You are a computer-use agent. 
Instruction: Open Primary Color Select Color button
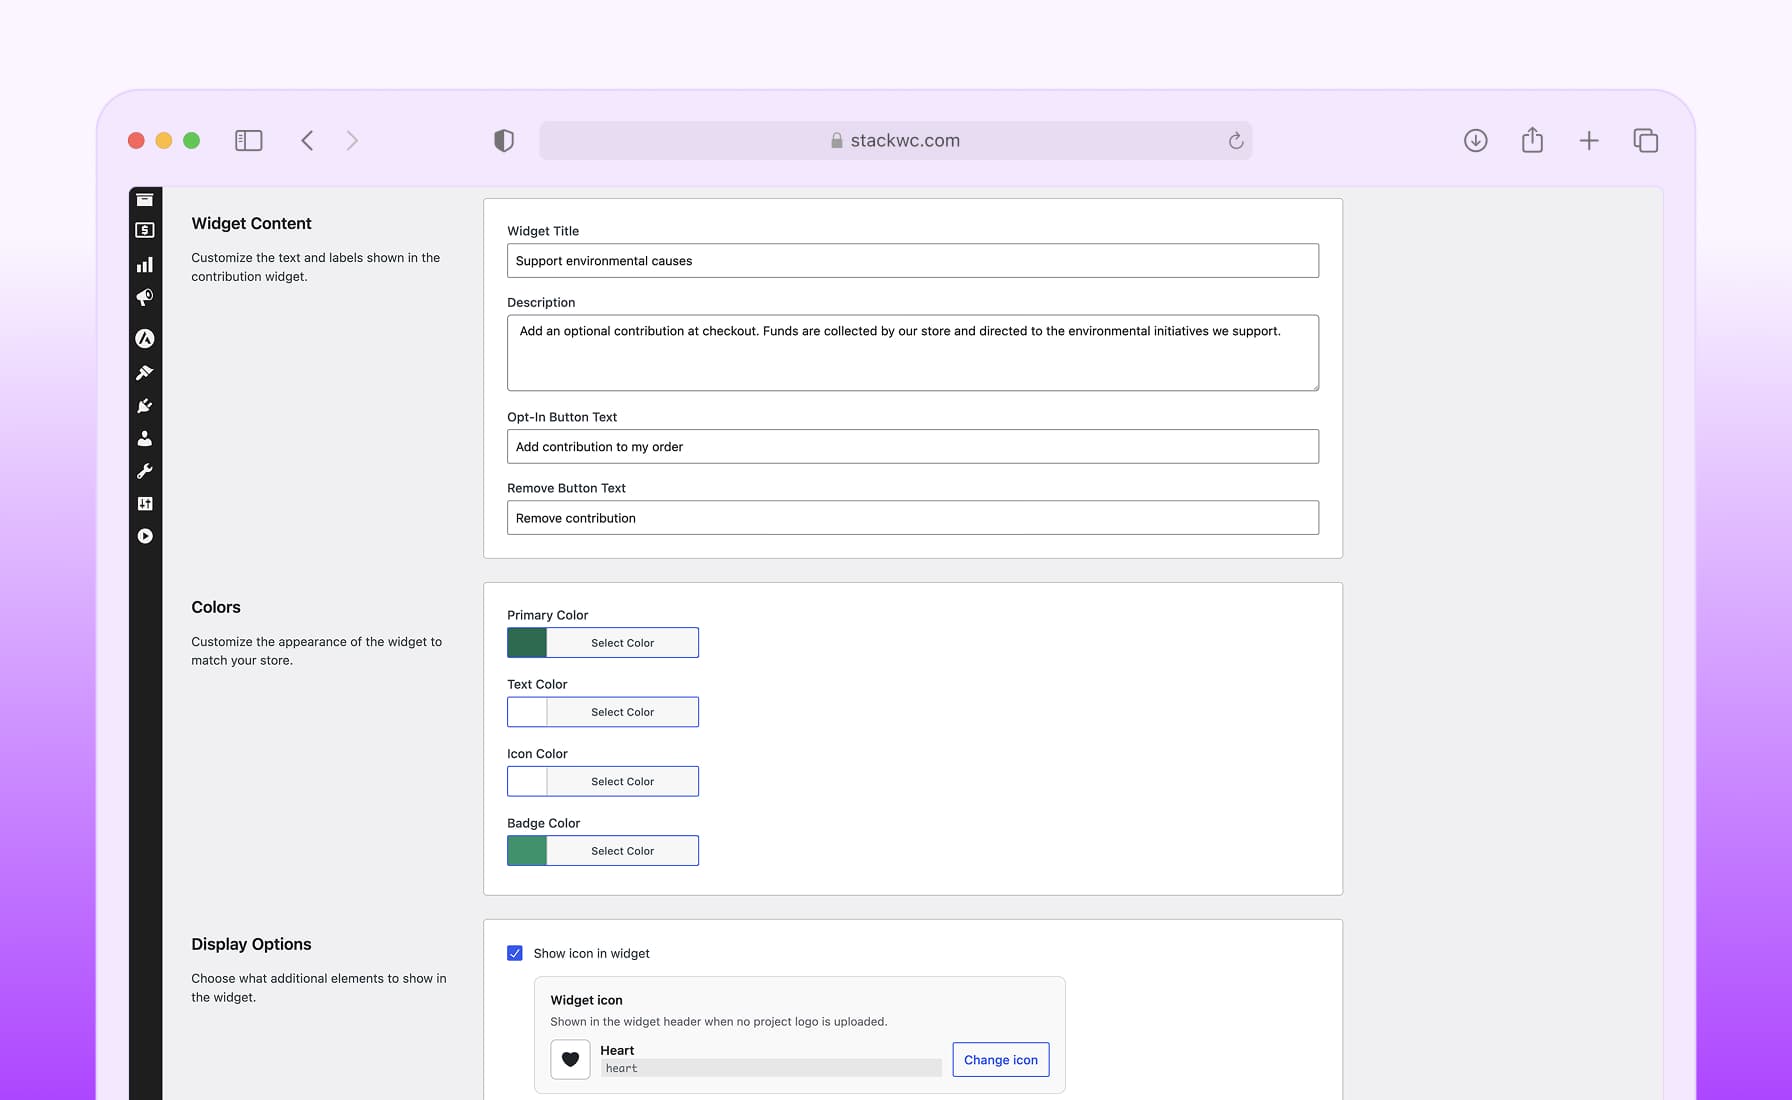tap(622, 643)
